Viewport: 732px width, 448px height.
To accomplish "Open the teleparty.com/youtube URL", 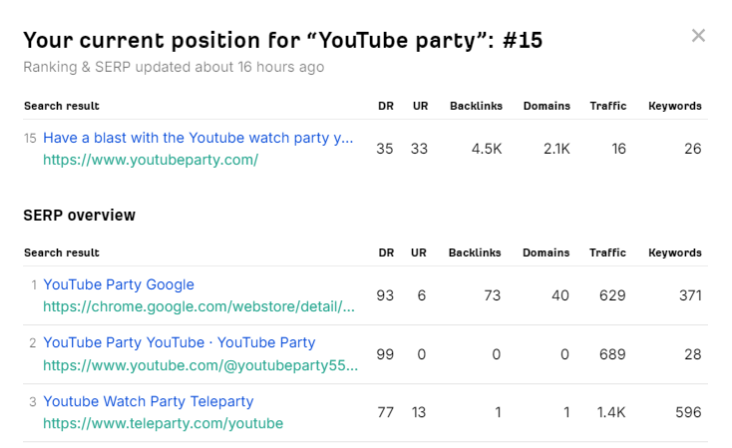I will coord(163,423).
